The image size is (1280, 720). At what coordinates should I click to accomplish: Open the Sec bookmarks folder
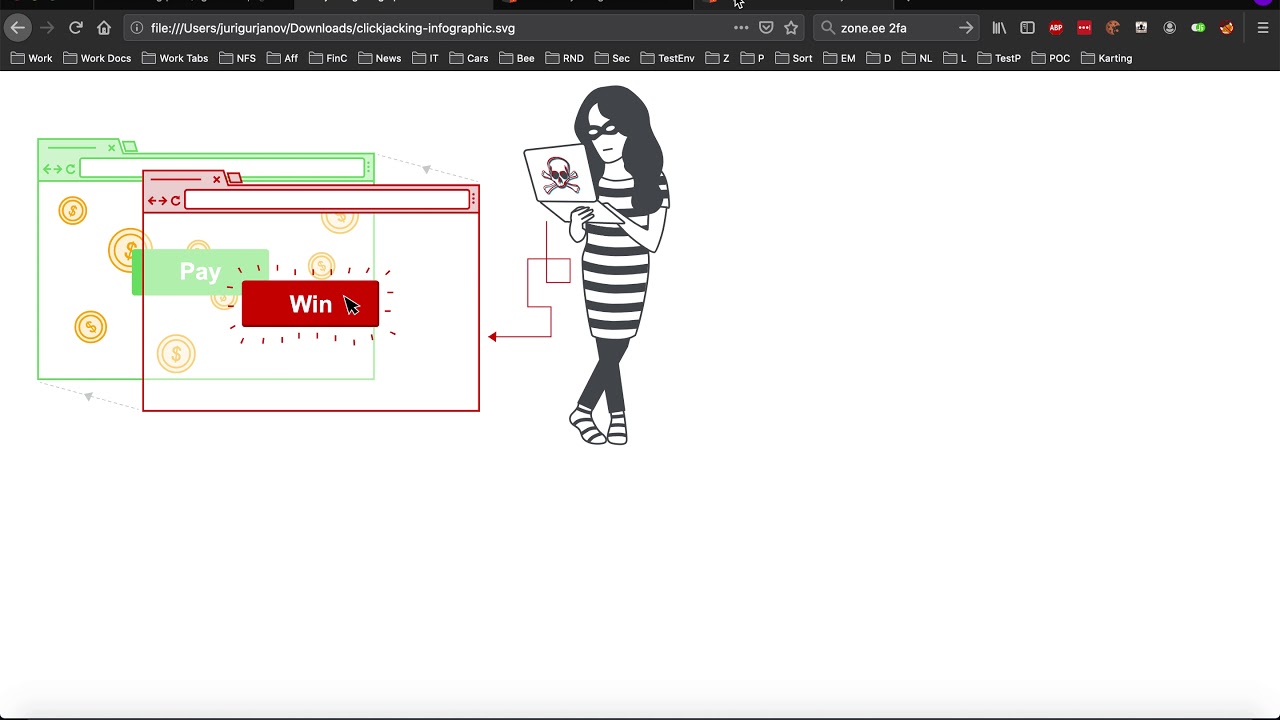tap(611, 58)
